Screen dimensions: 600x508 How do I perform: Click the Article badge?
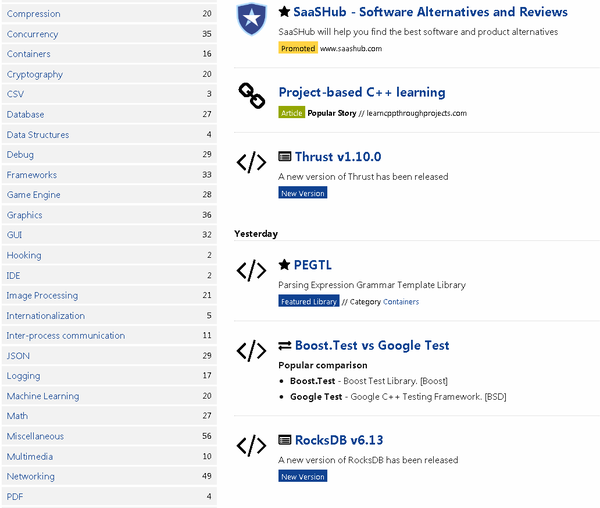[x=292, y=113]
